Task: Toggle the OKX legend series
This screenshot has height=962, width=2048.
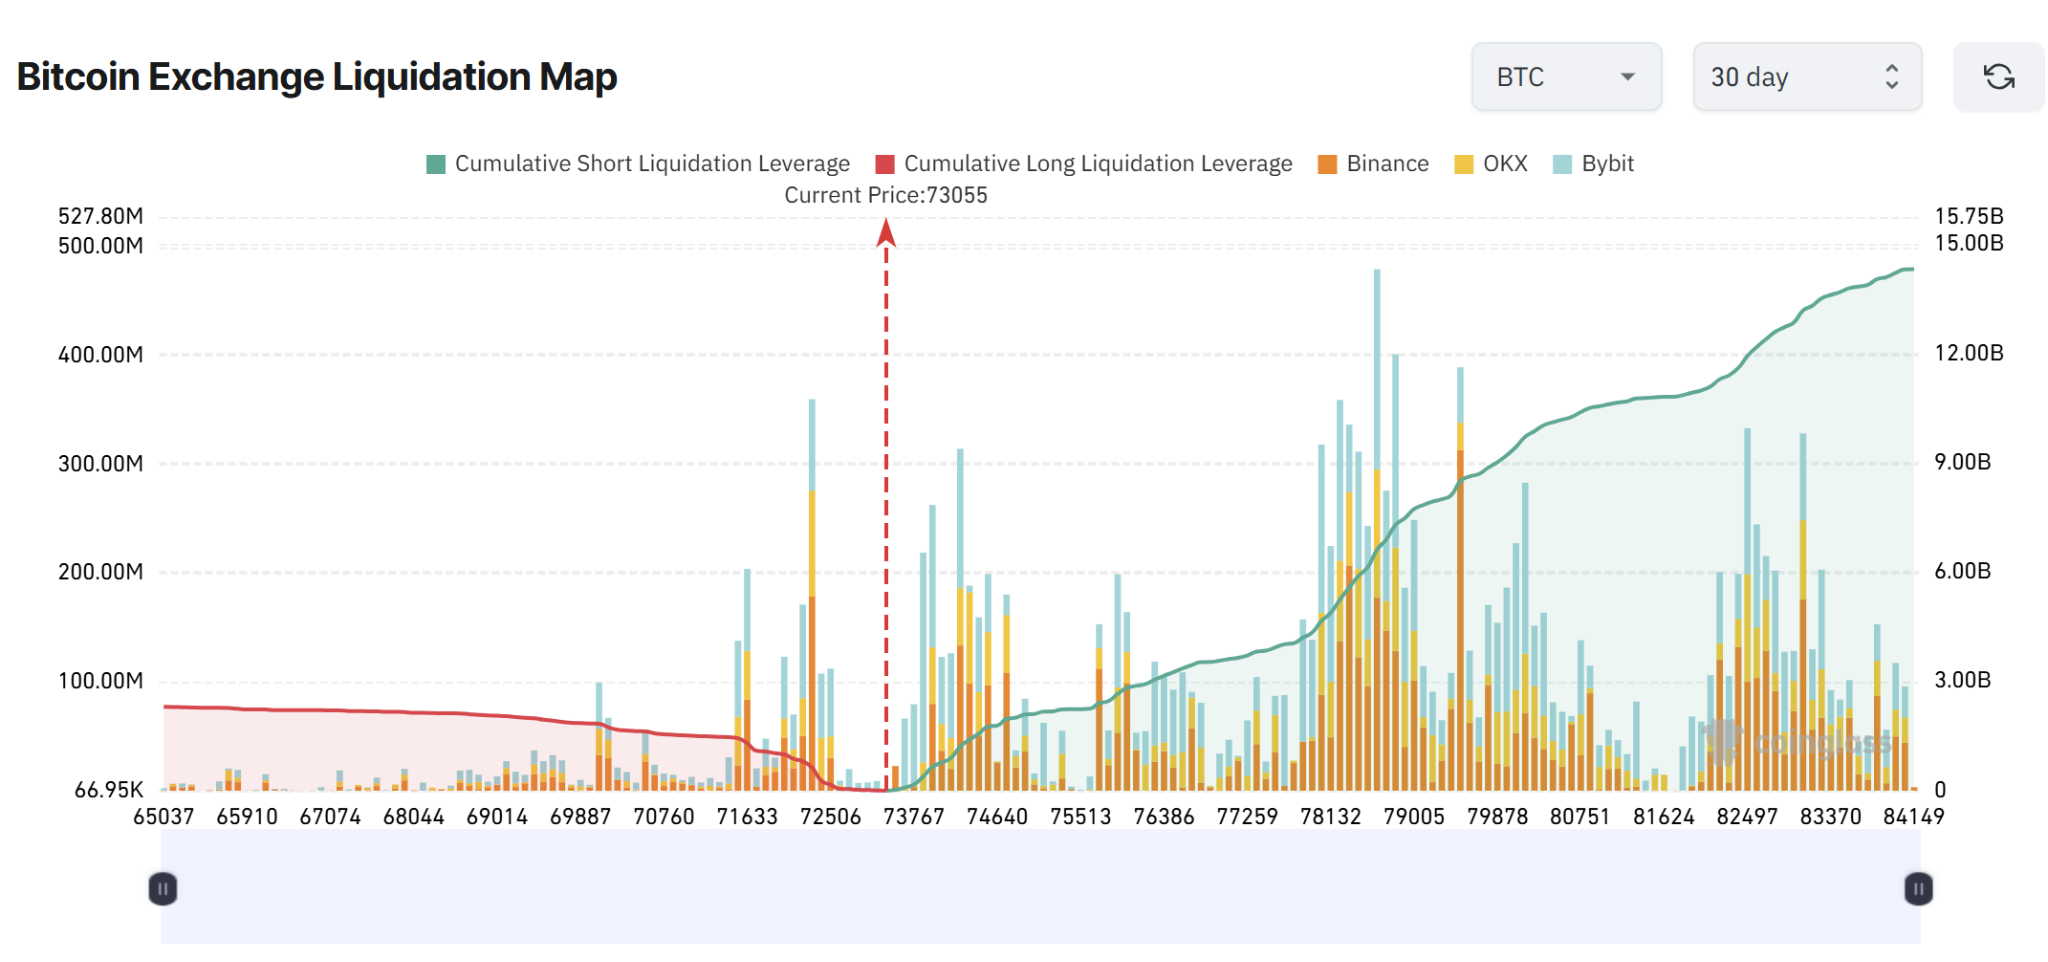Action: (x=1491, y=164)
